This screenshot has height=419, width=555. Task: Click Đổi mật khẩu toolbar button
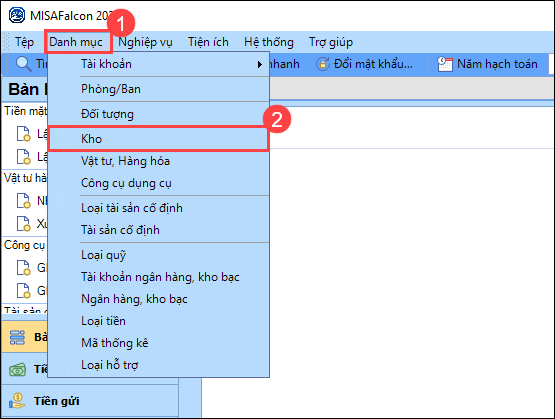point(364,64)
